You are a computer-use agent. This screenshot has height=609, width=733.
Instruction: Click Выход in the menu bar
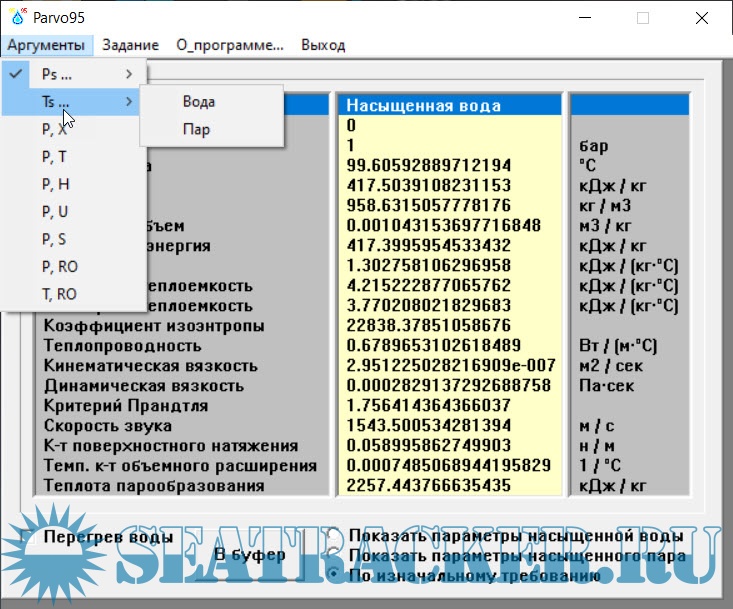tap(323, 45)
